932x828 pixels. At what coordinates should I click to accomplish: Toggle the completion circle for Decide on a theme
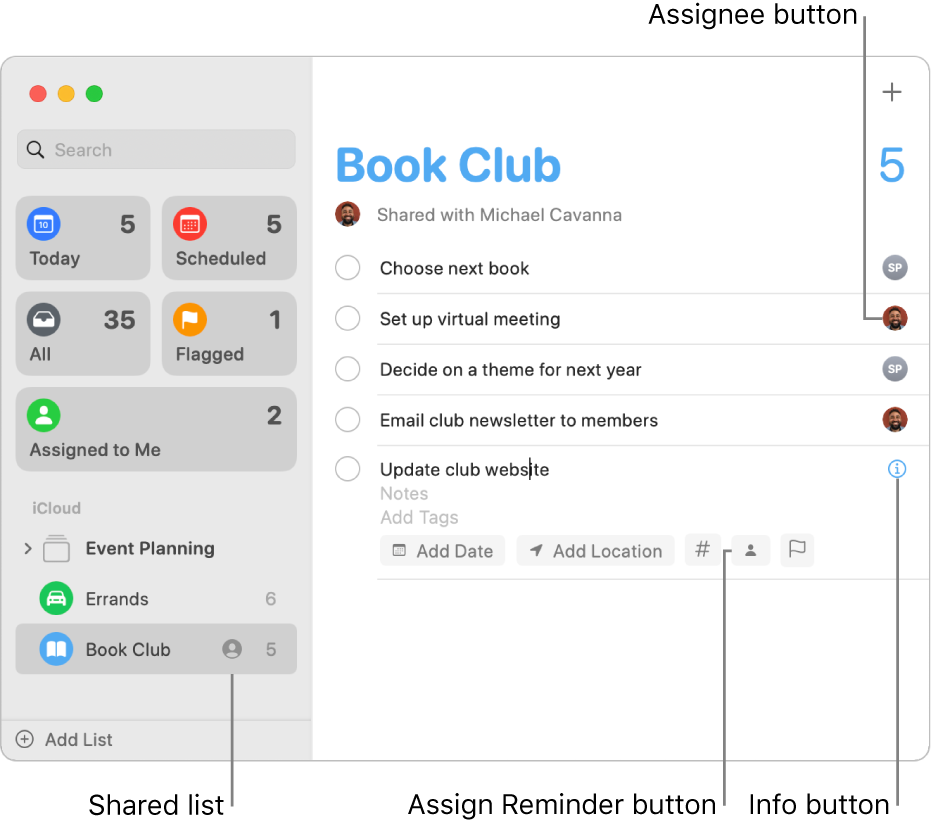[x=347, y=368]
